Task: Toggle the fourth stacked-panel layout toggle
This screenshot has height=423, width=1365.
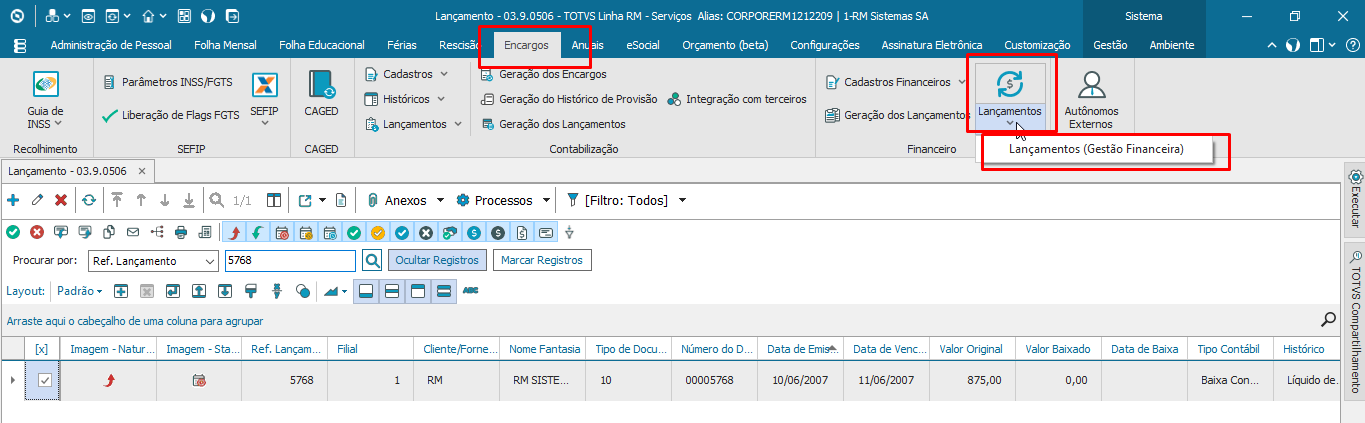Action: [443, 291]
